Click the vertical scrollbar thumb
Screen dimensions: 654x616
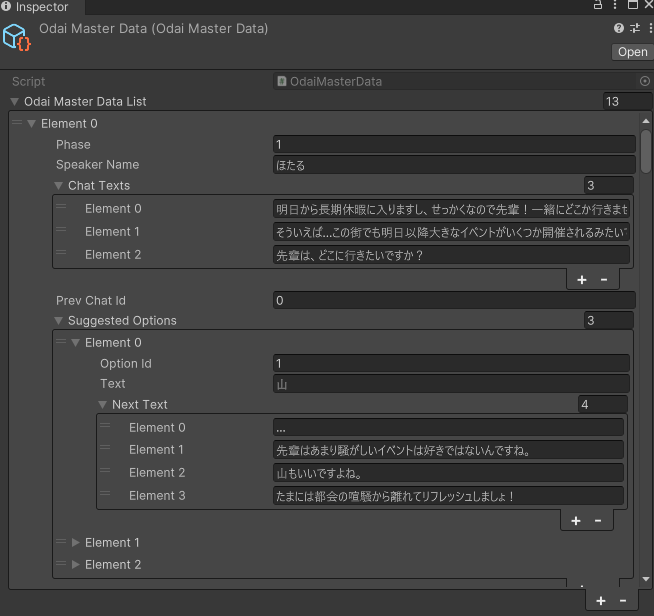pos(646,151)
